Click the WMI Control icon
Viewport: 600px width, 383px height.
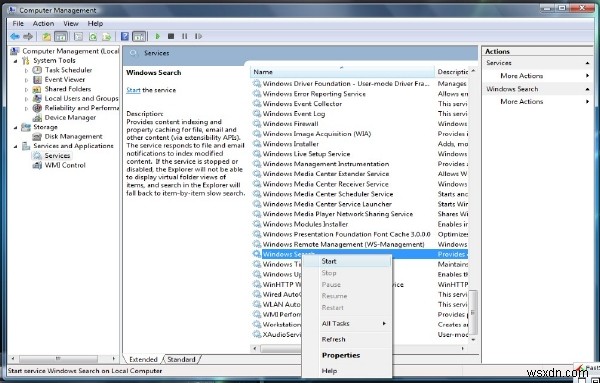[37, 165]
